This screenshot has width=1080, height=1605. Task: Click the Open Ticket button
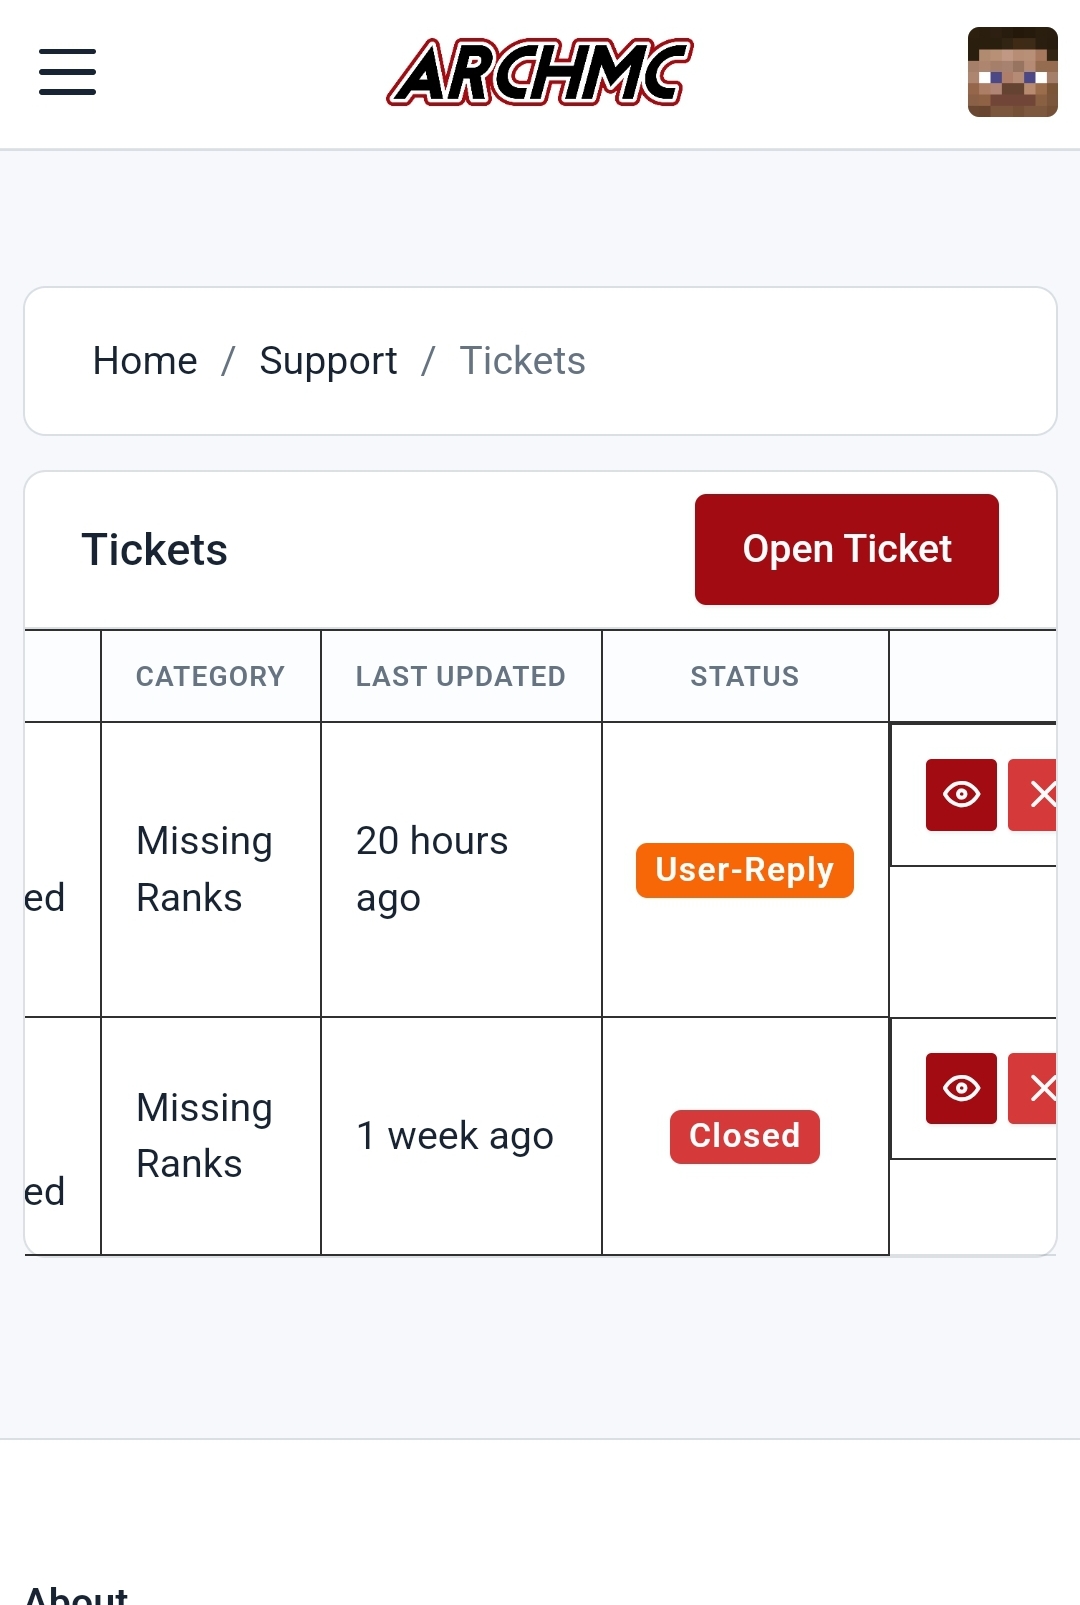click(847, 549)
